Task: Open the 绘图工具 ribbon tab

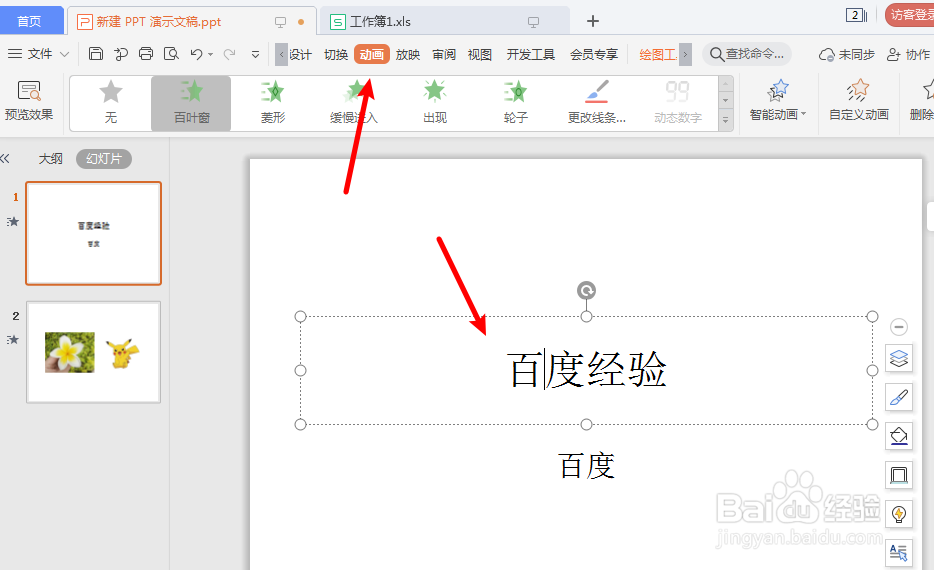Action: [x=658, y=54]
